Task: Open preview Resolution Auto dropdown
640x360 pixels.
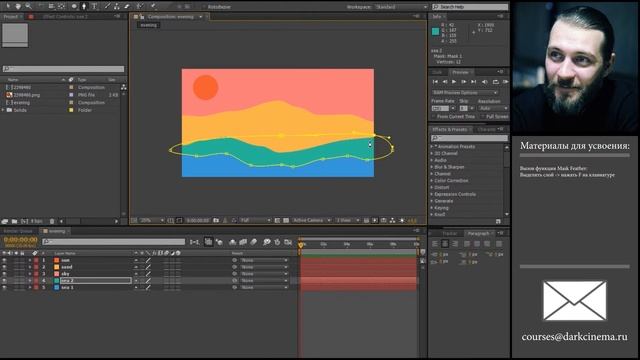Action: click(x=493, y=108)
